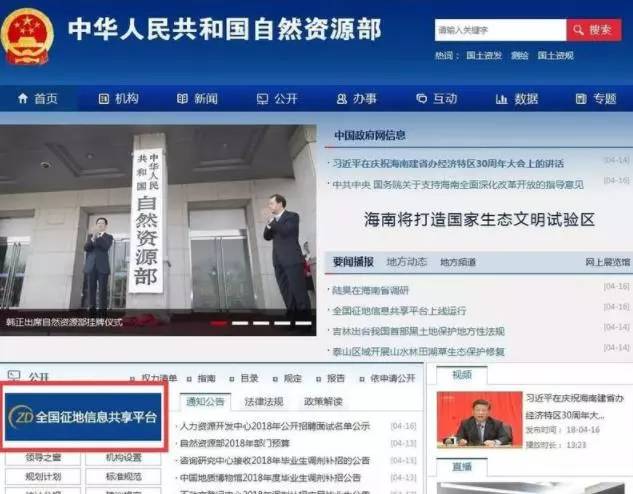Click hot word 国土资规
This screenshot has width=633, height=494.
point(555,55)
